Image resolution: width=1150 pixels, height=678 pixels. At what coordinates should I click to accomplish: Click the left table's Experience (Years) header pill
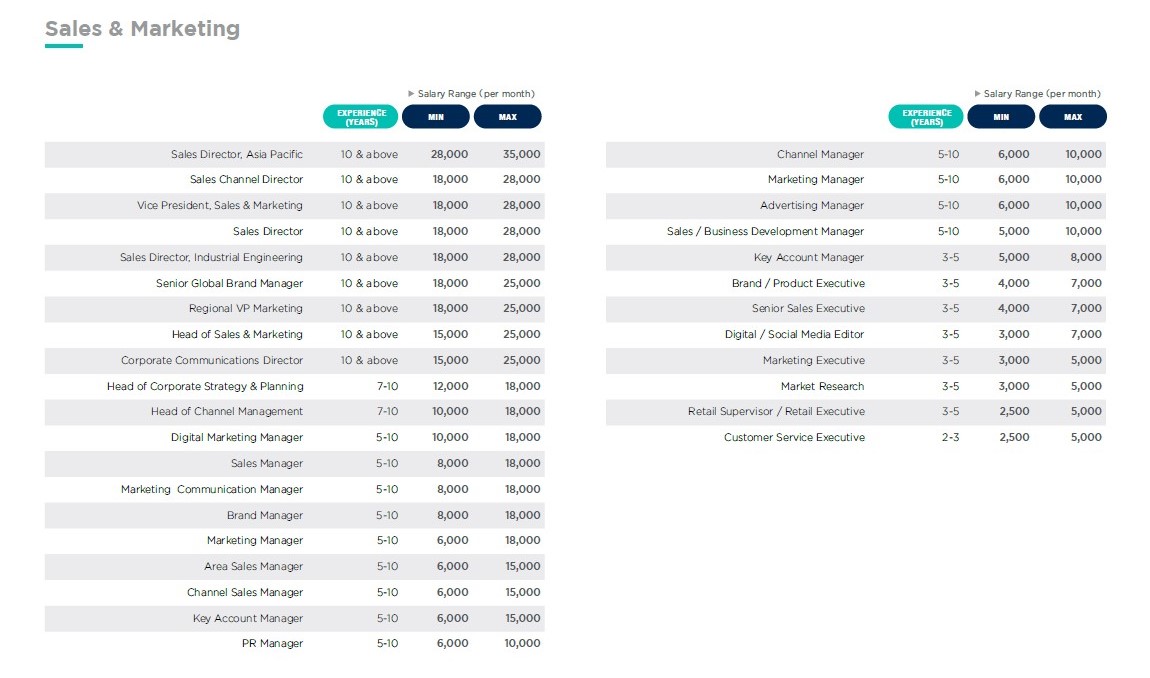click(x=361, y=117)
